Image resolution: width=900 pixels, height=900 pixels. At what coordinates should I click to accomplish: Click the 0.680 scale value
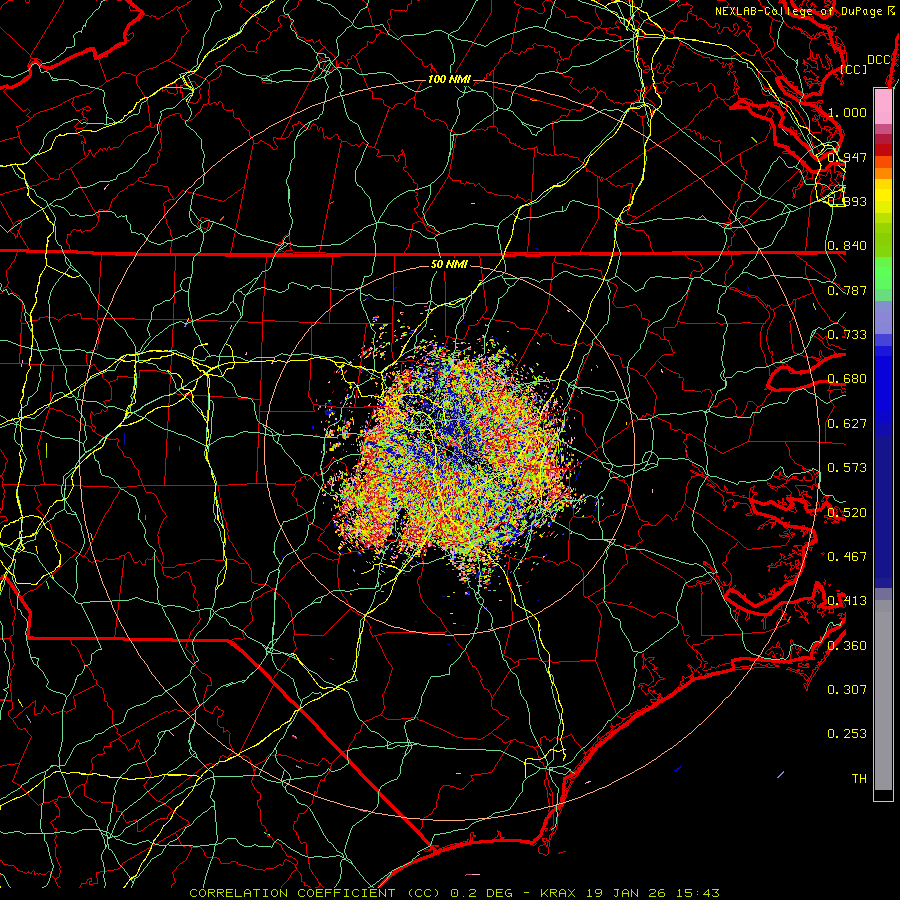point(847,379)
